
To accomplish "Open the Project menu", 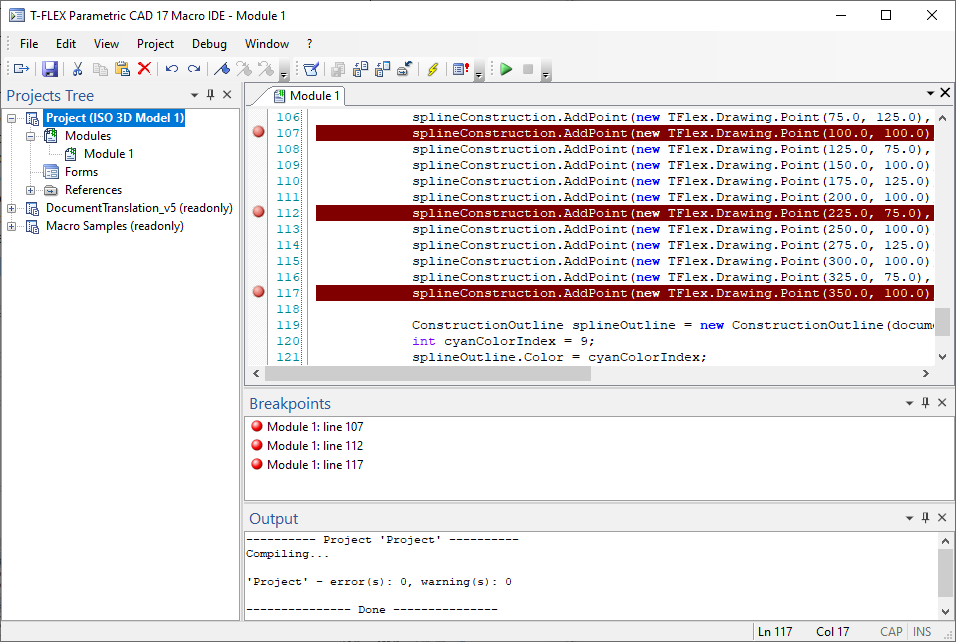I will coord(155,44).
